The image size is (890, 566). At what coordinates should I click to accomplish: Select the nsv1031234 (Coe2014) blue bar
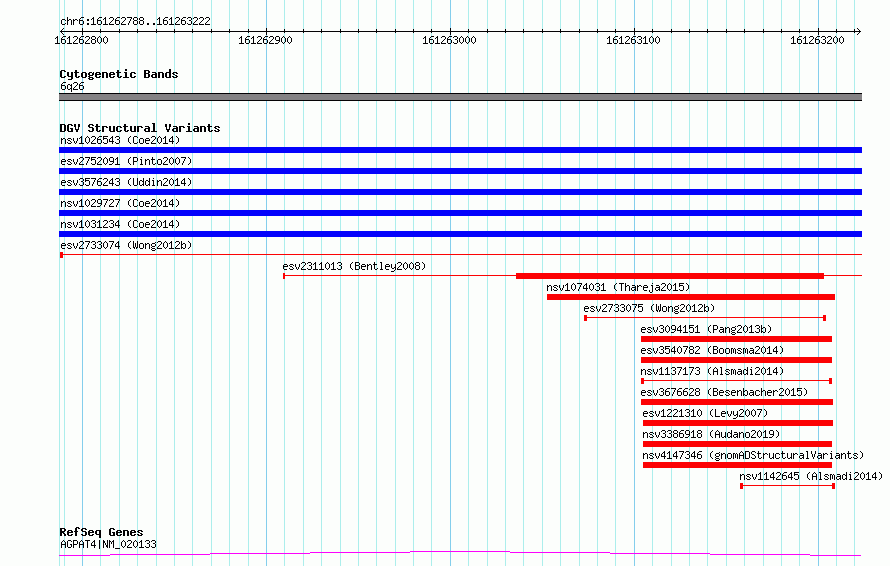click(x=460, y=234)
